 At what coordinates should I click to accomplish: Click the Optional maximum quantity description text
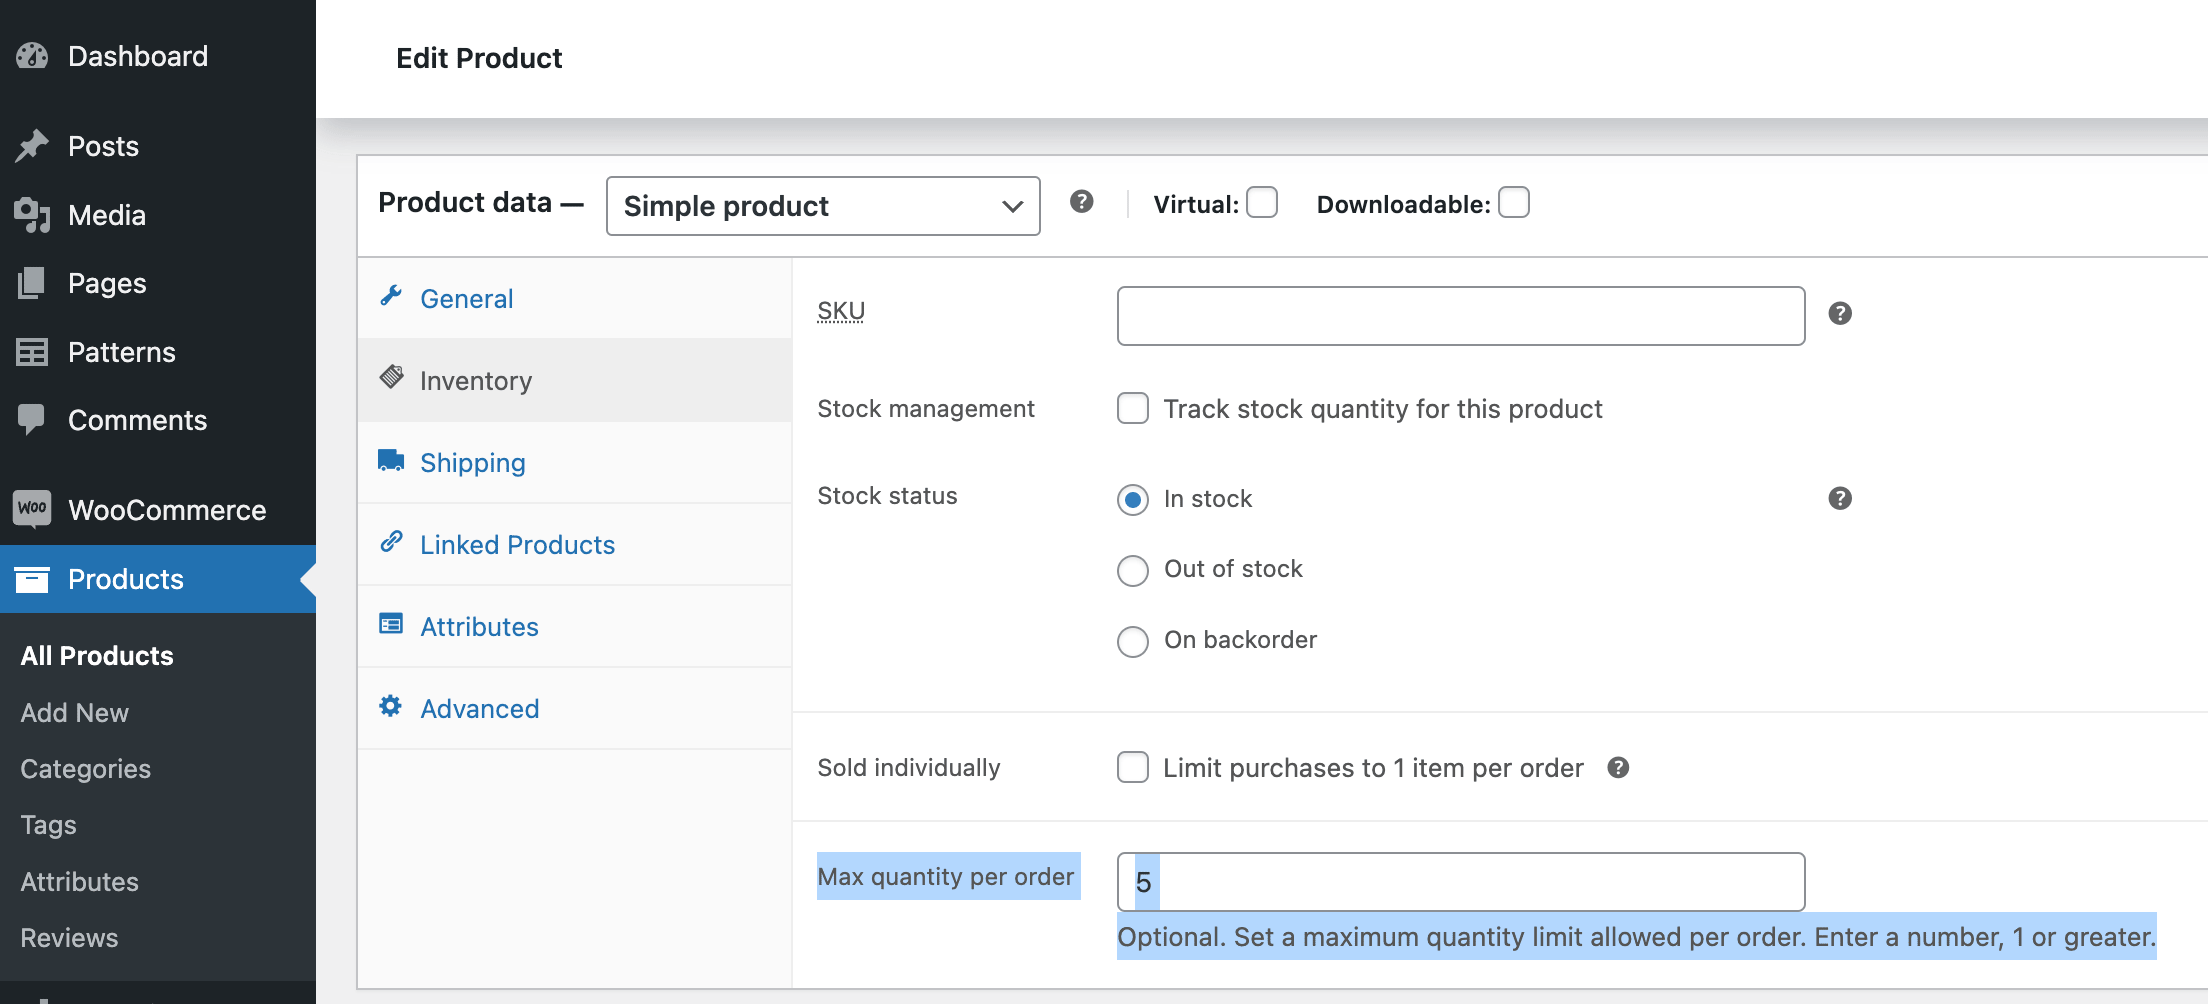point(1636,937)
